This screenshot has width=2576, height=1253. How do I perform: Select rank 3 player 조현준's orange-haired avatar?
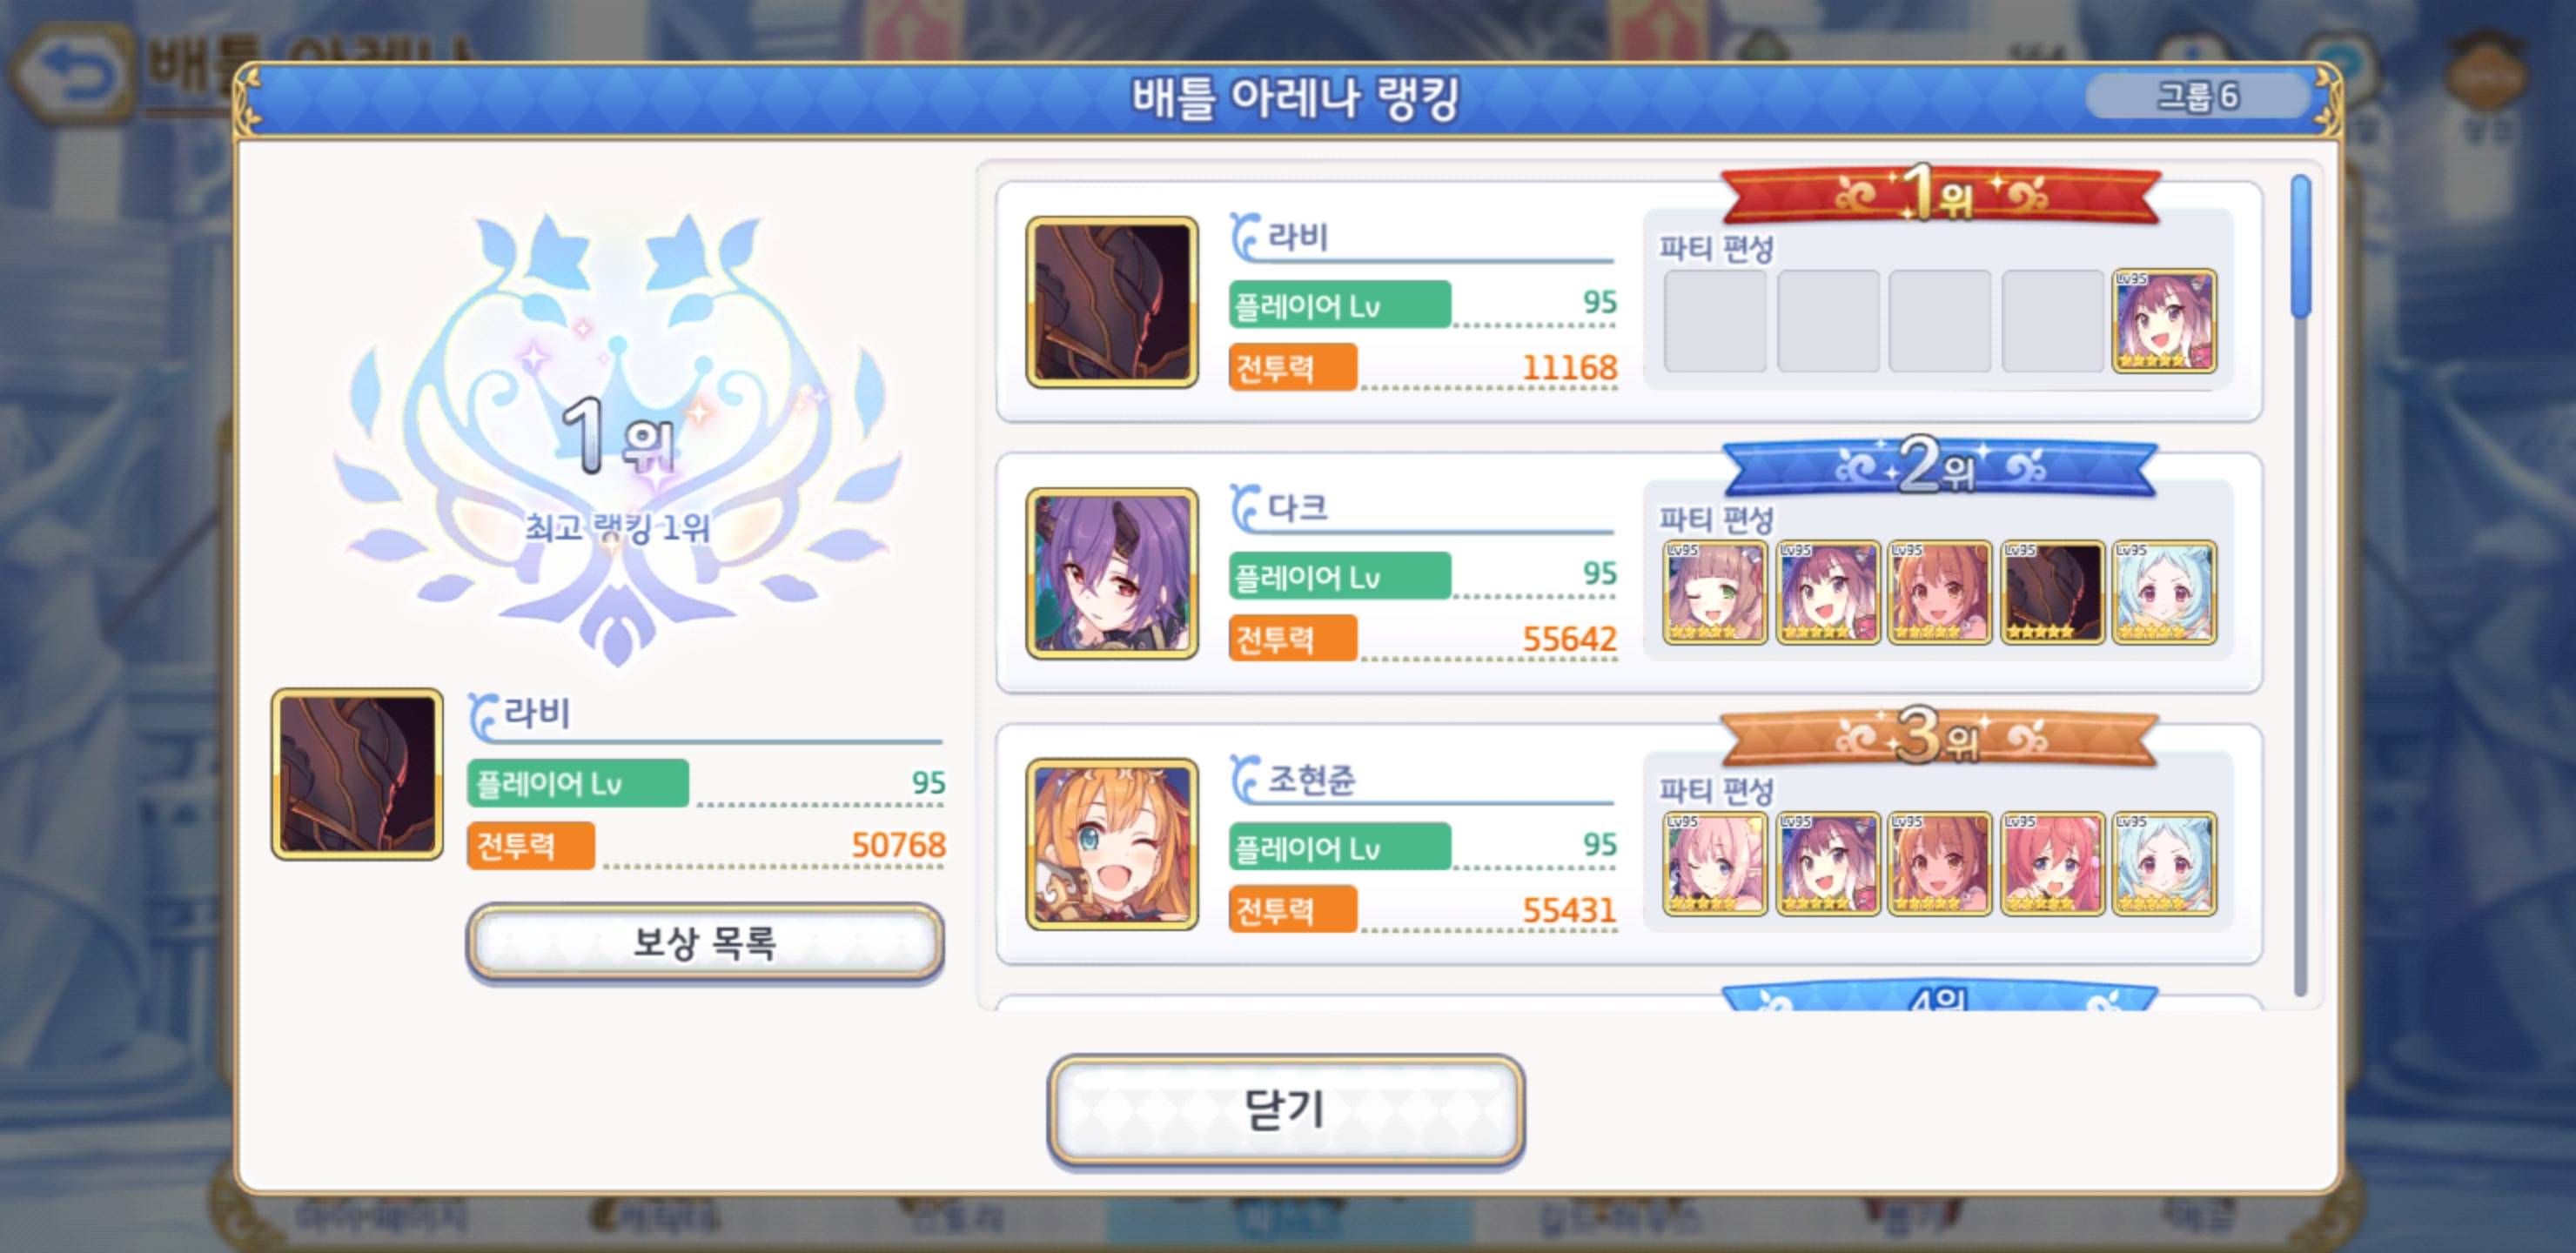coord(1112,844)
